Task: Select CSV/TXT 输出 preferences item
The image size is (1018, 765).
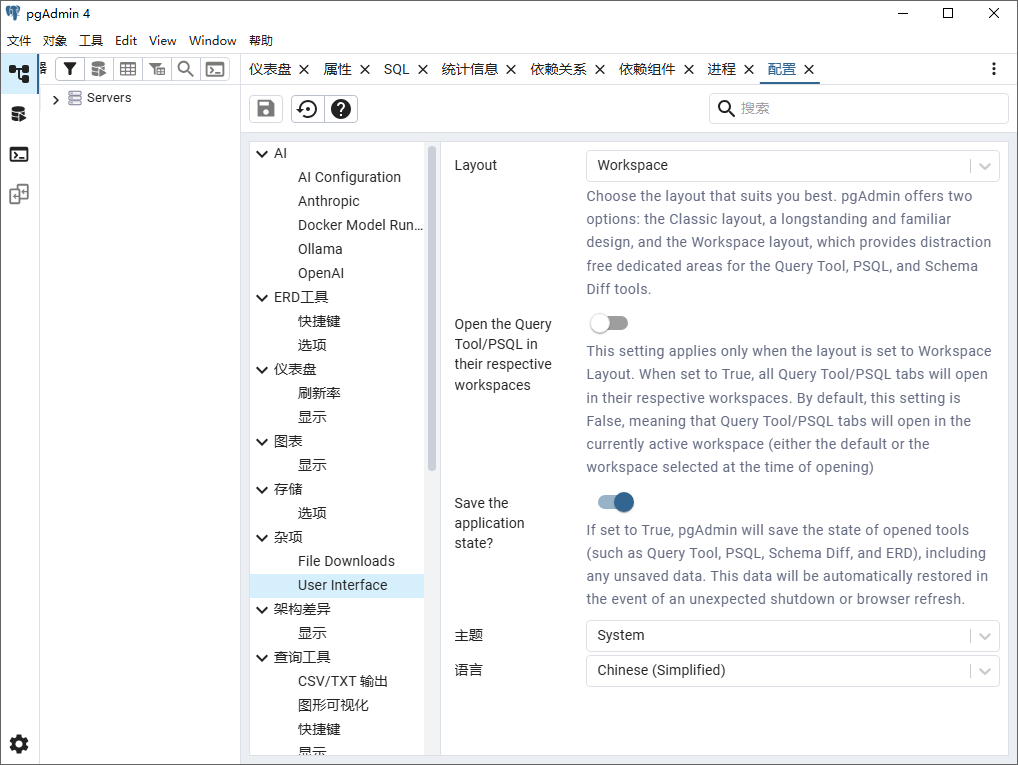Action: 343,681
